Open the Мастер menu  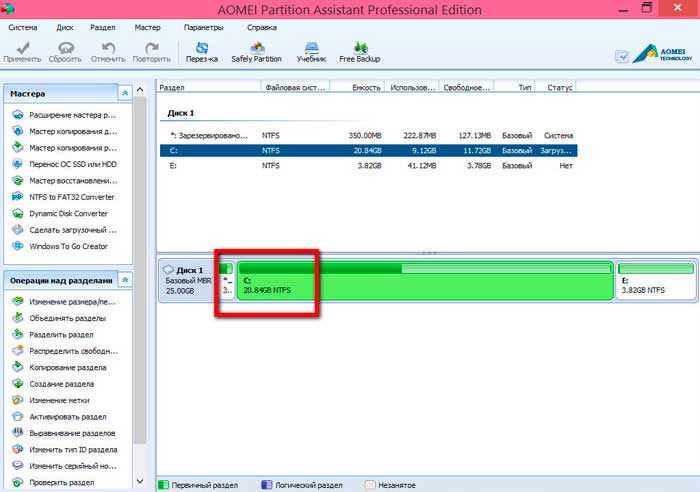click(147, 28)
